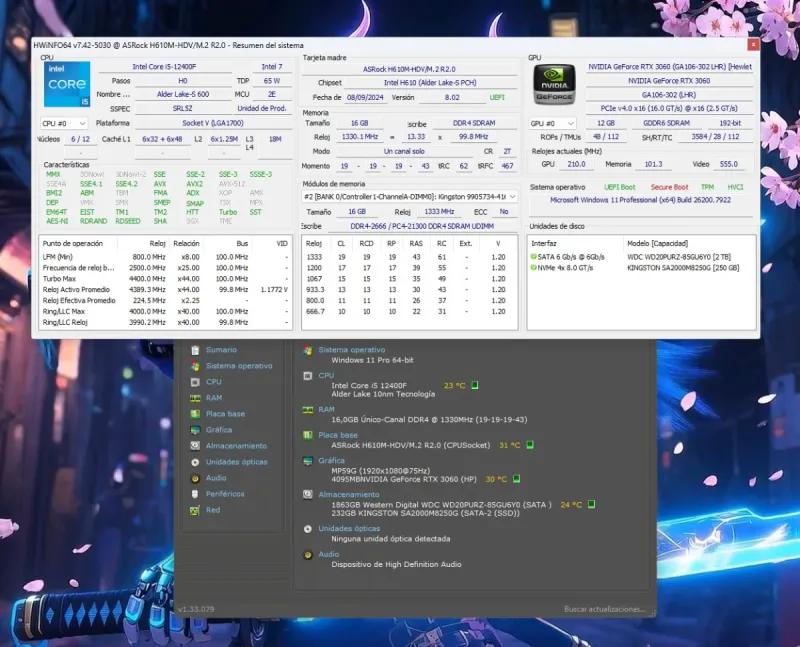Click green temperature indicator next to 31 °C
Screen dimensions: 800x647
tap(530, 445)
